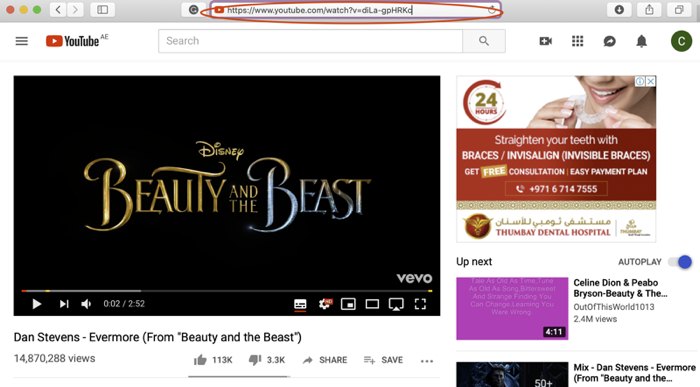
Task: Click the SAVE to playlist button
Action: point(383,360)
